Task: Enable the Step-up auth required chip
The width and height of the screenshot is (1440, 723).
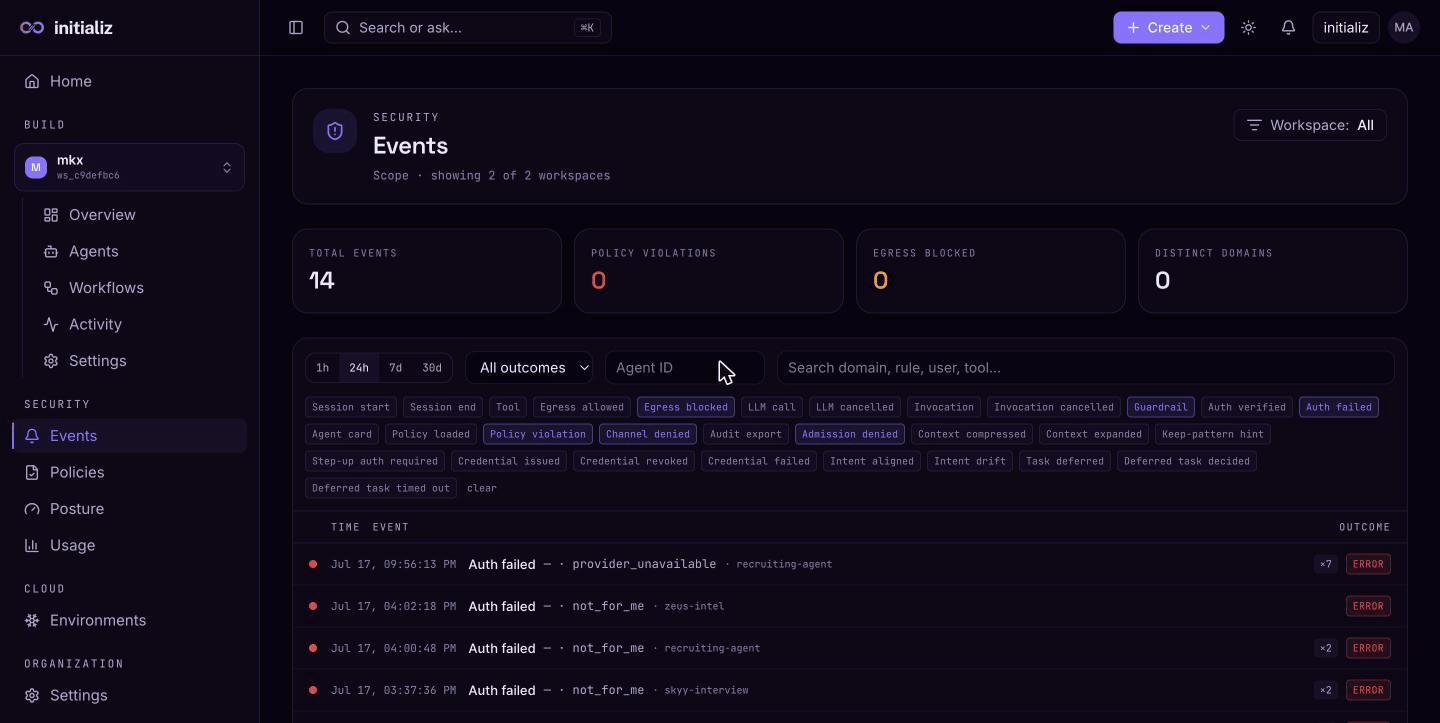Action: click(x=375, y=461)
